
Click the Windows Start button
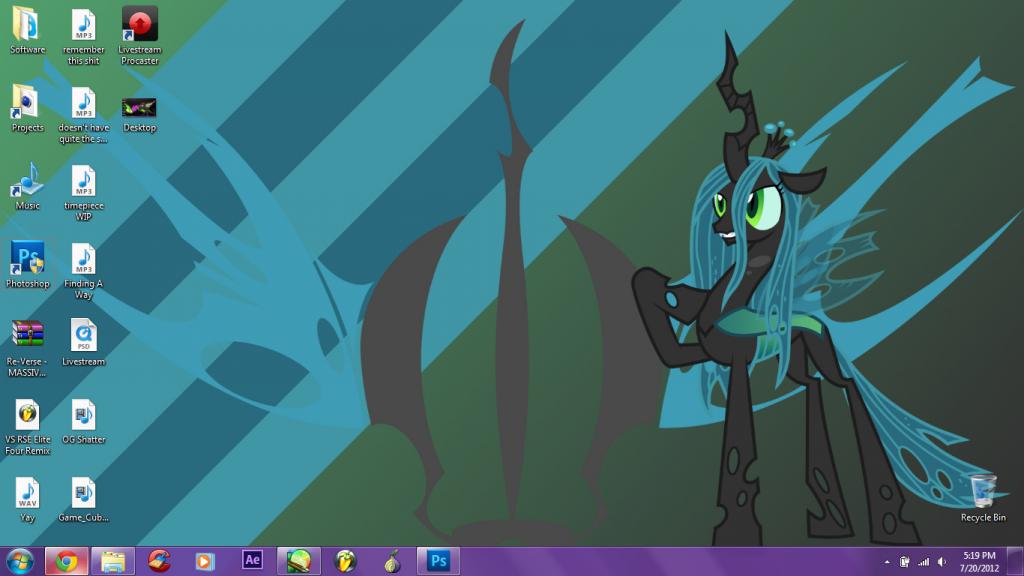(x=20, y=561)
